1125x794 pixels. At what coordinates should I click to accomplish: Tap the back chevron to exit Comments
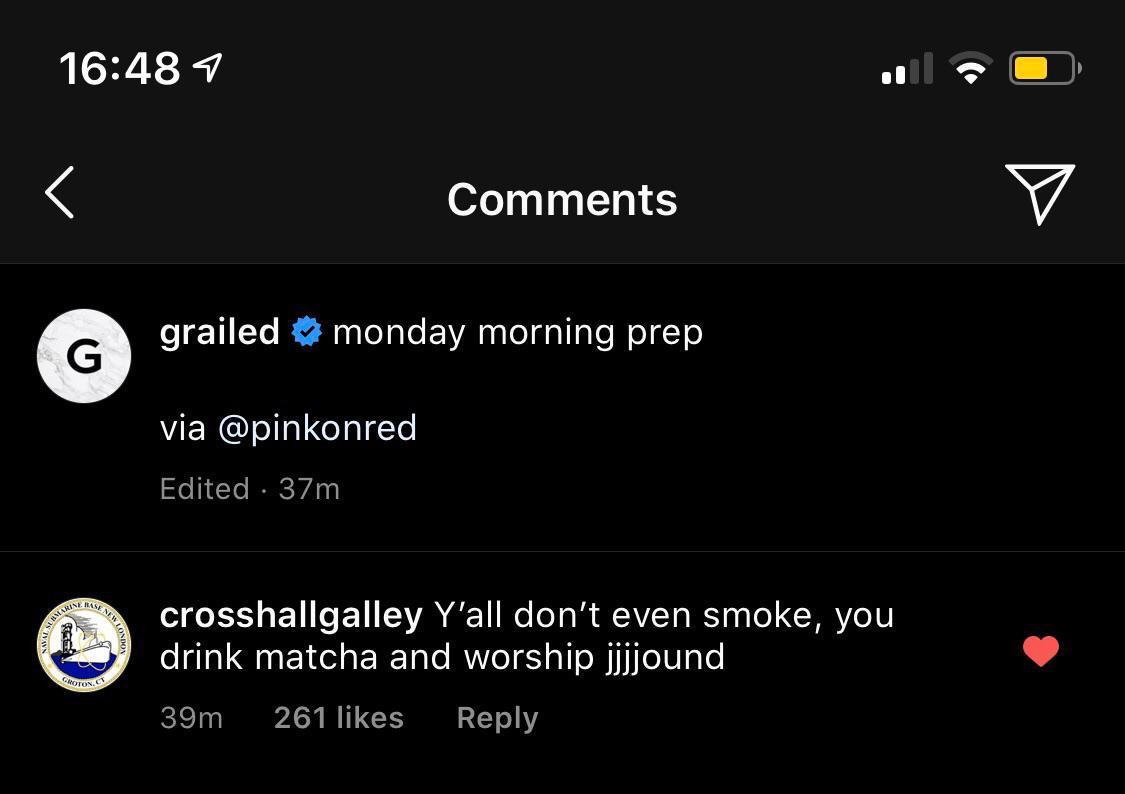[58, 192]
